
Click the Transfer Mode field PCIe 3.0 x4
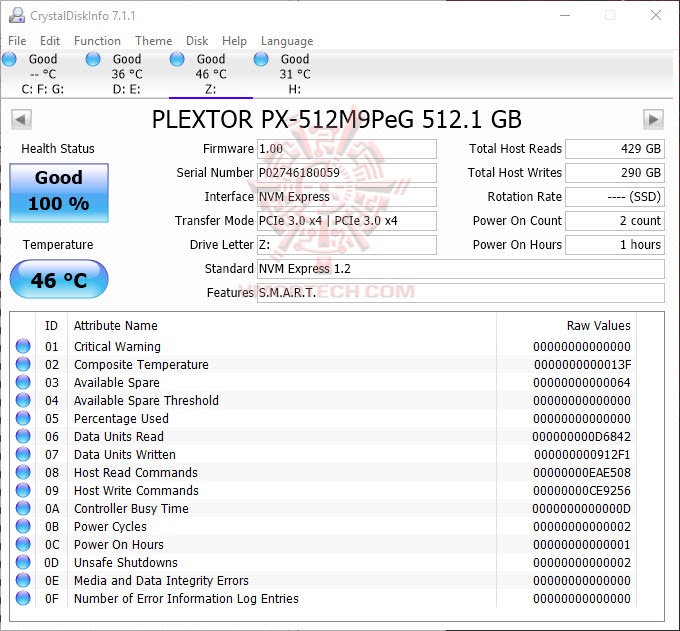tap(347, 221)
